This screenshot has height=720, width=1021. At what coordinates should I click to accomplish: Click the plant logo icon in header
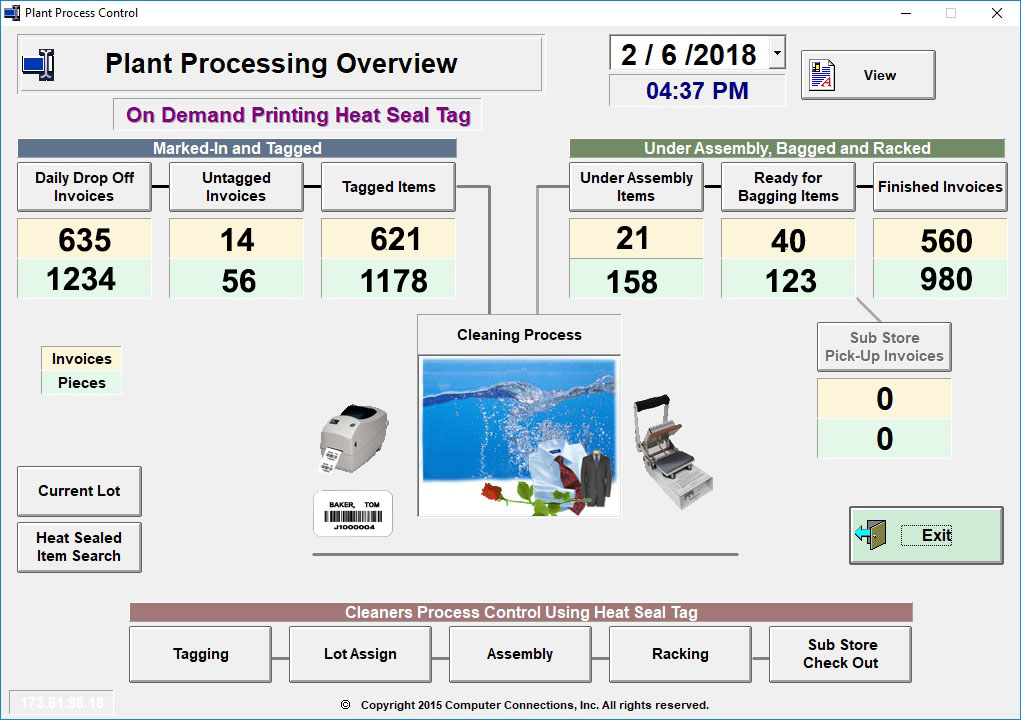pos(38,65)
